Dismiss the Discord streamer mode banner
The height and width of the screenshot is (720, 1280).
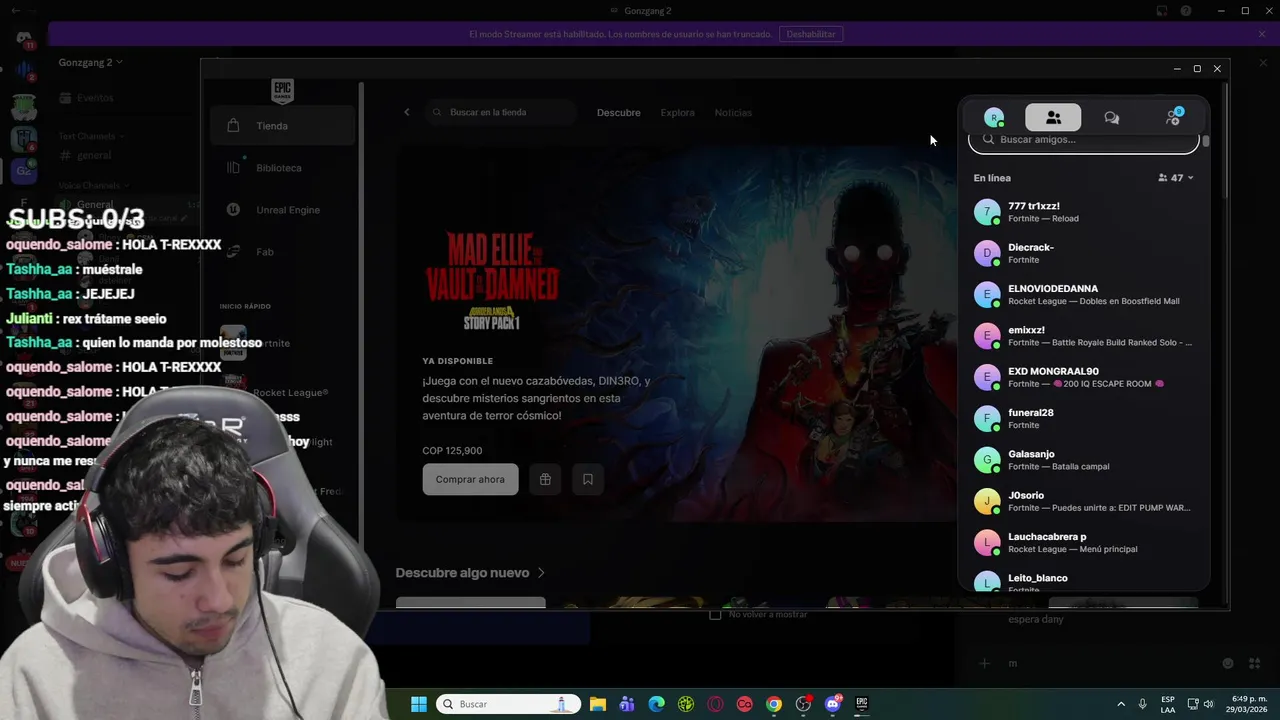(1262, 34)
